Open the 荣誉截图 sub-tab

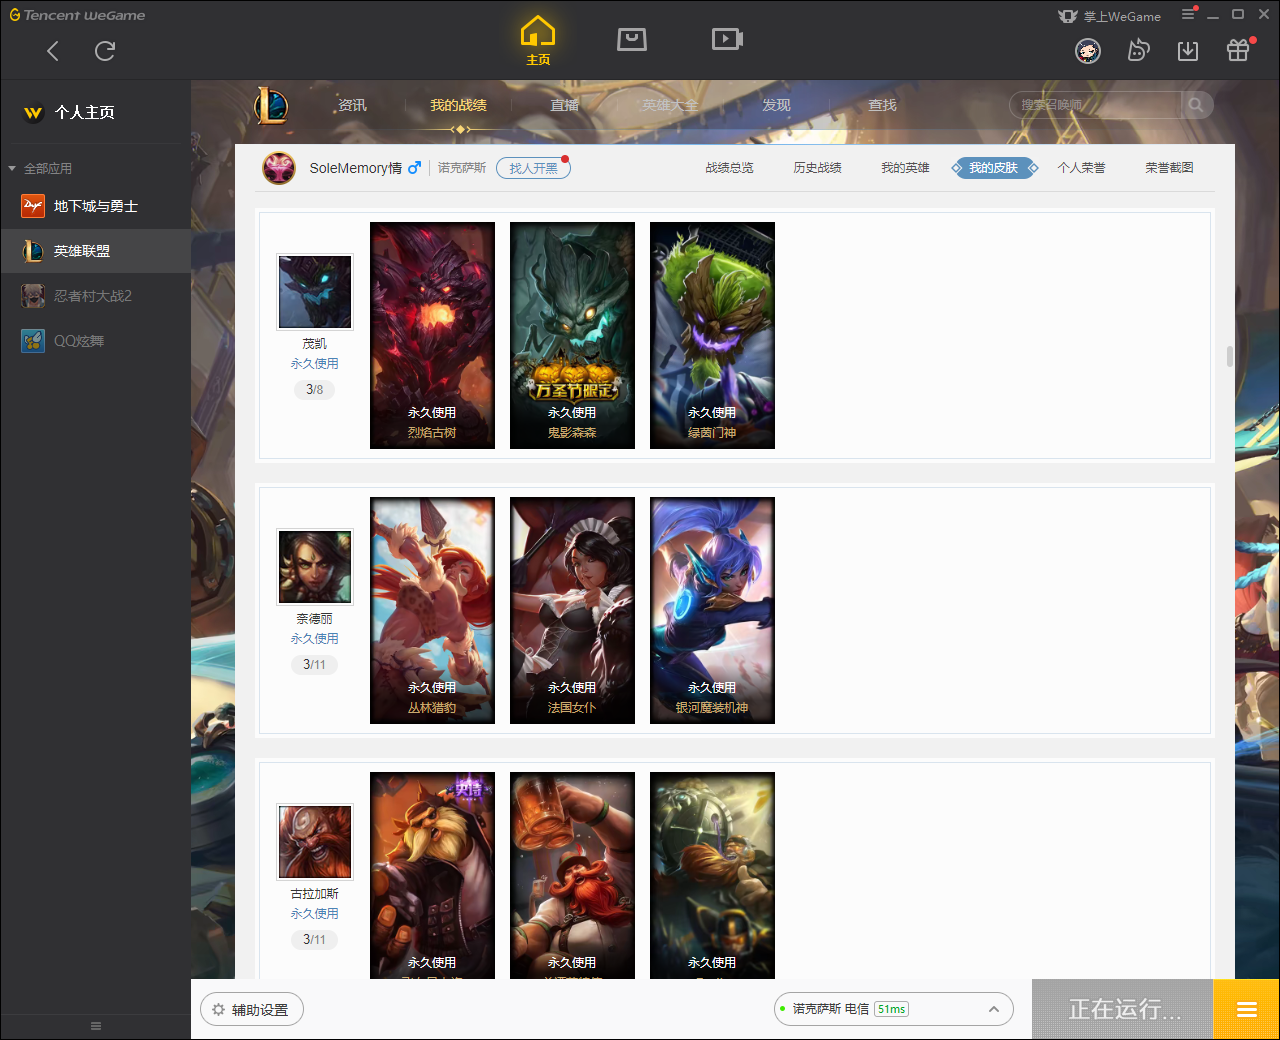pyautogui.click(x=1169, y=168)
